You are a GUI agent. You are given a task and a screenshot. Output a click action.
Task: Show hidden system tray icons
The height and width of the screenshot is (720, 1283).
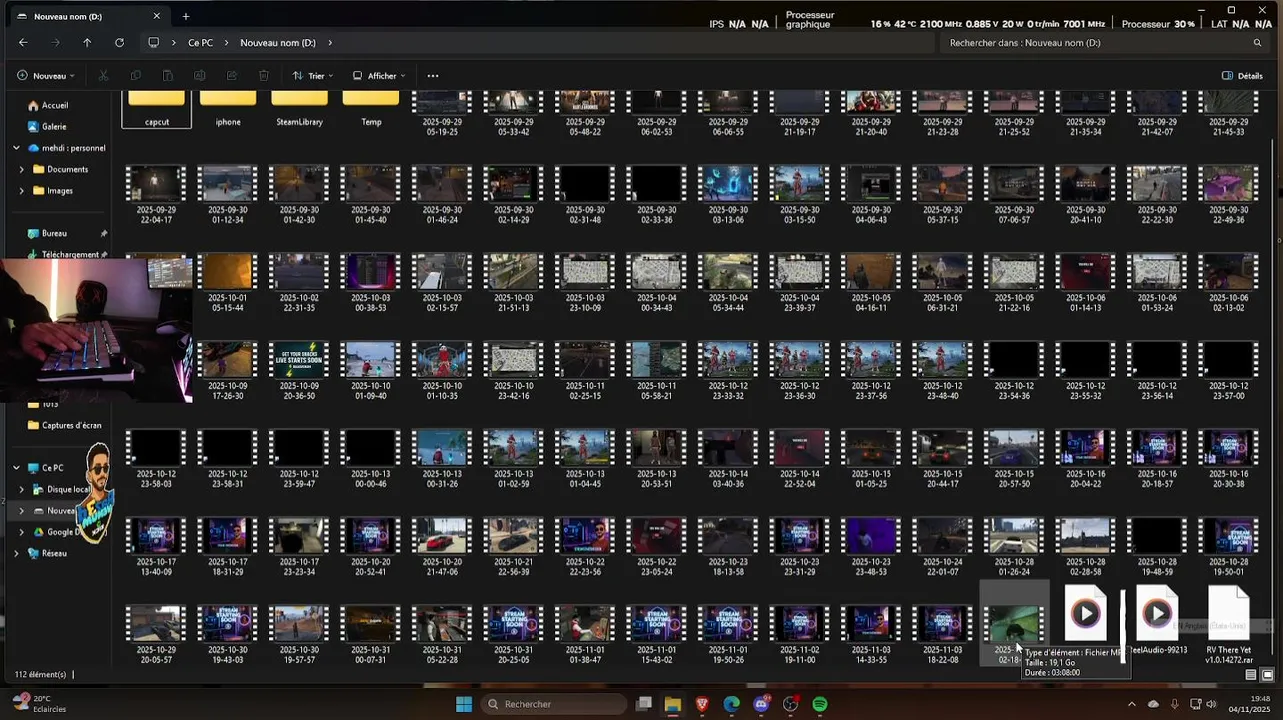tap(1132, 704)
